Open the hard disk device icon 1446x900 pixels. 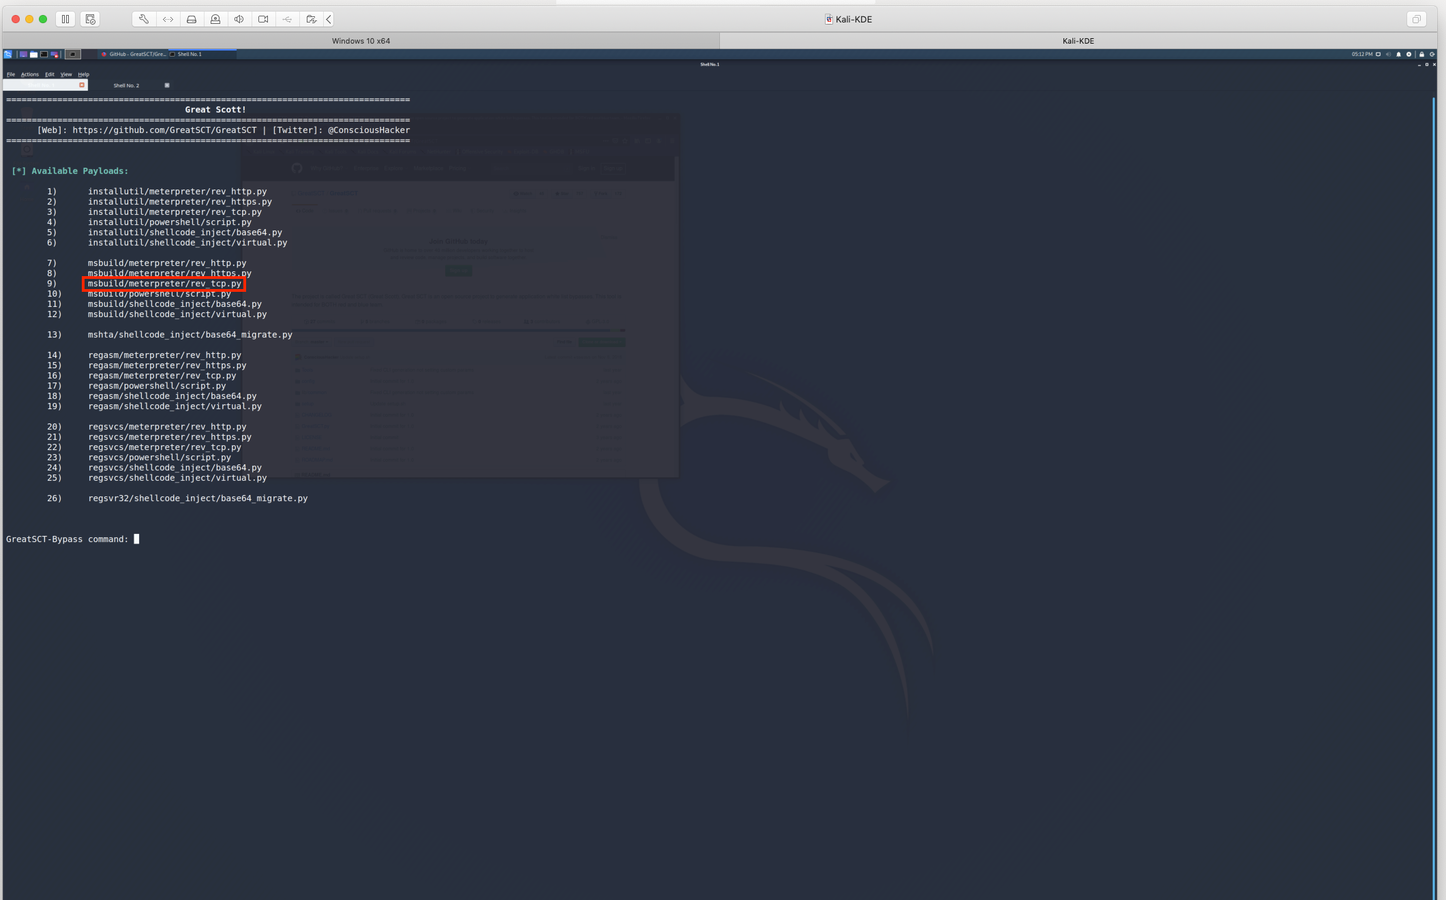[192, 19]
